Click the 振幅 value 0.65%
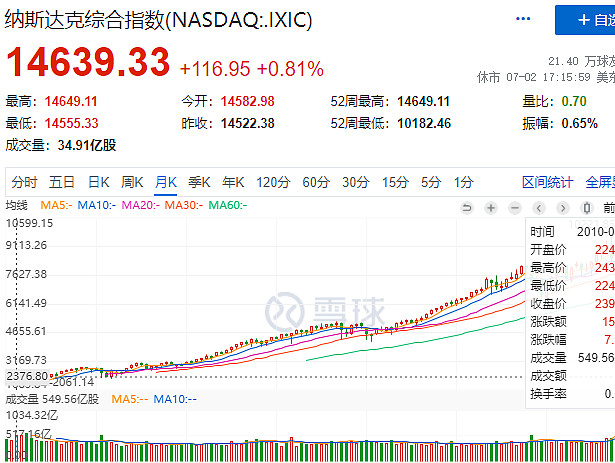615x463 pixels. pos(579,123)
